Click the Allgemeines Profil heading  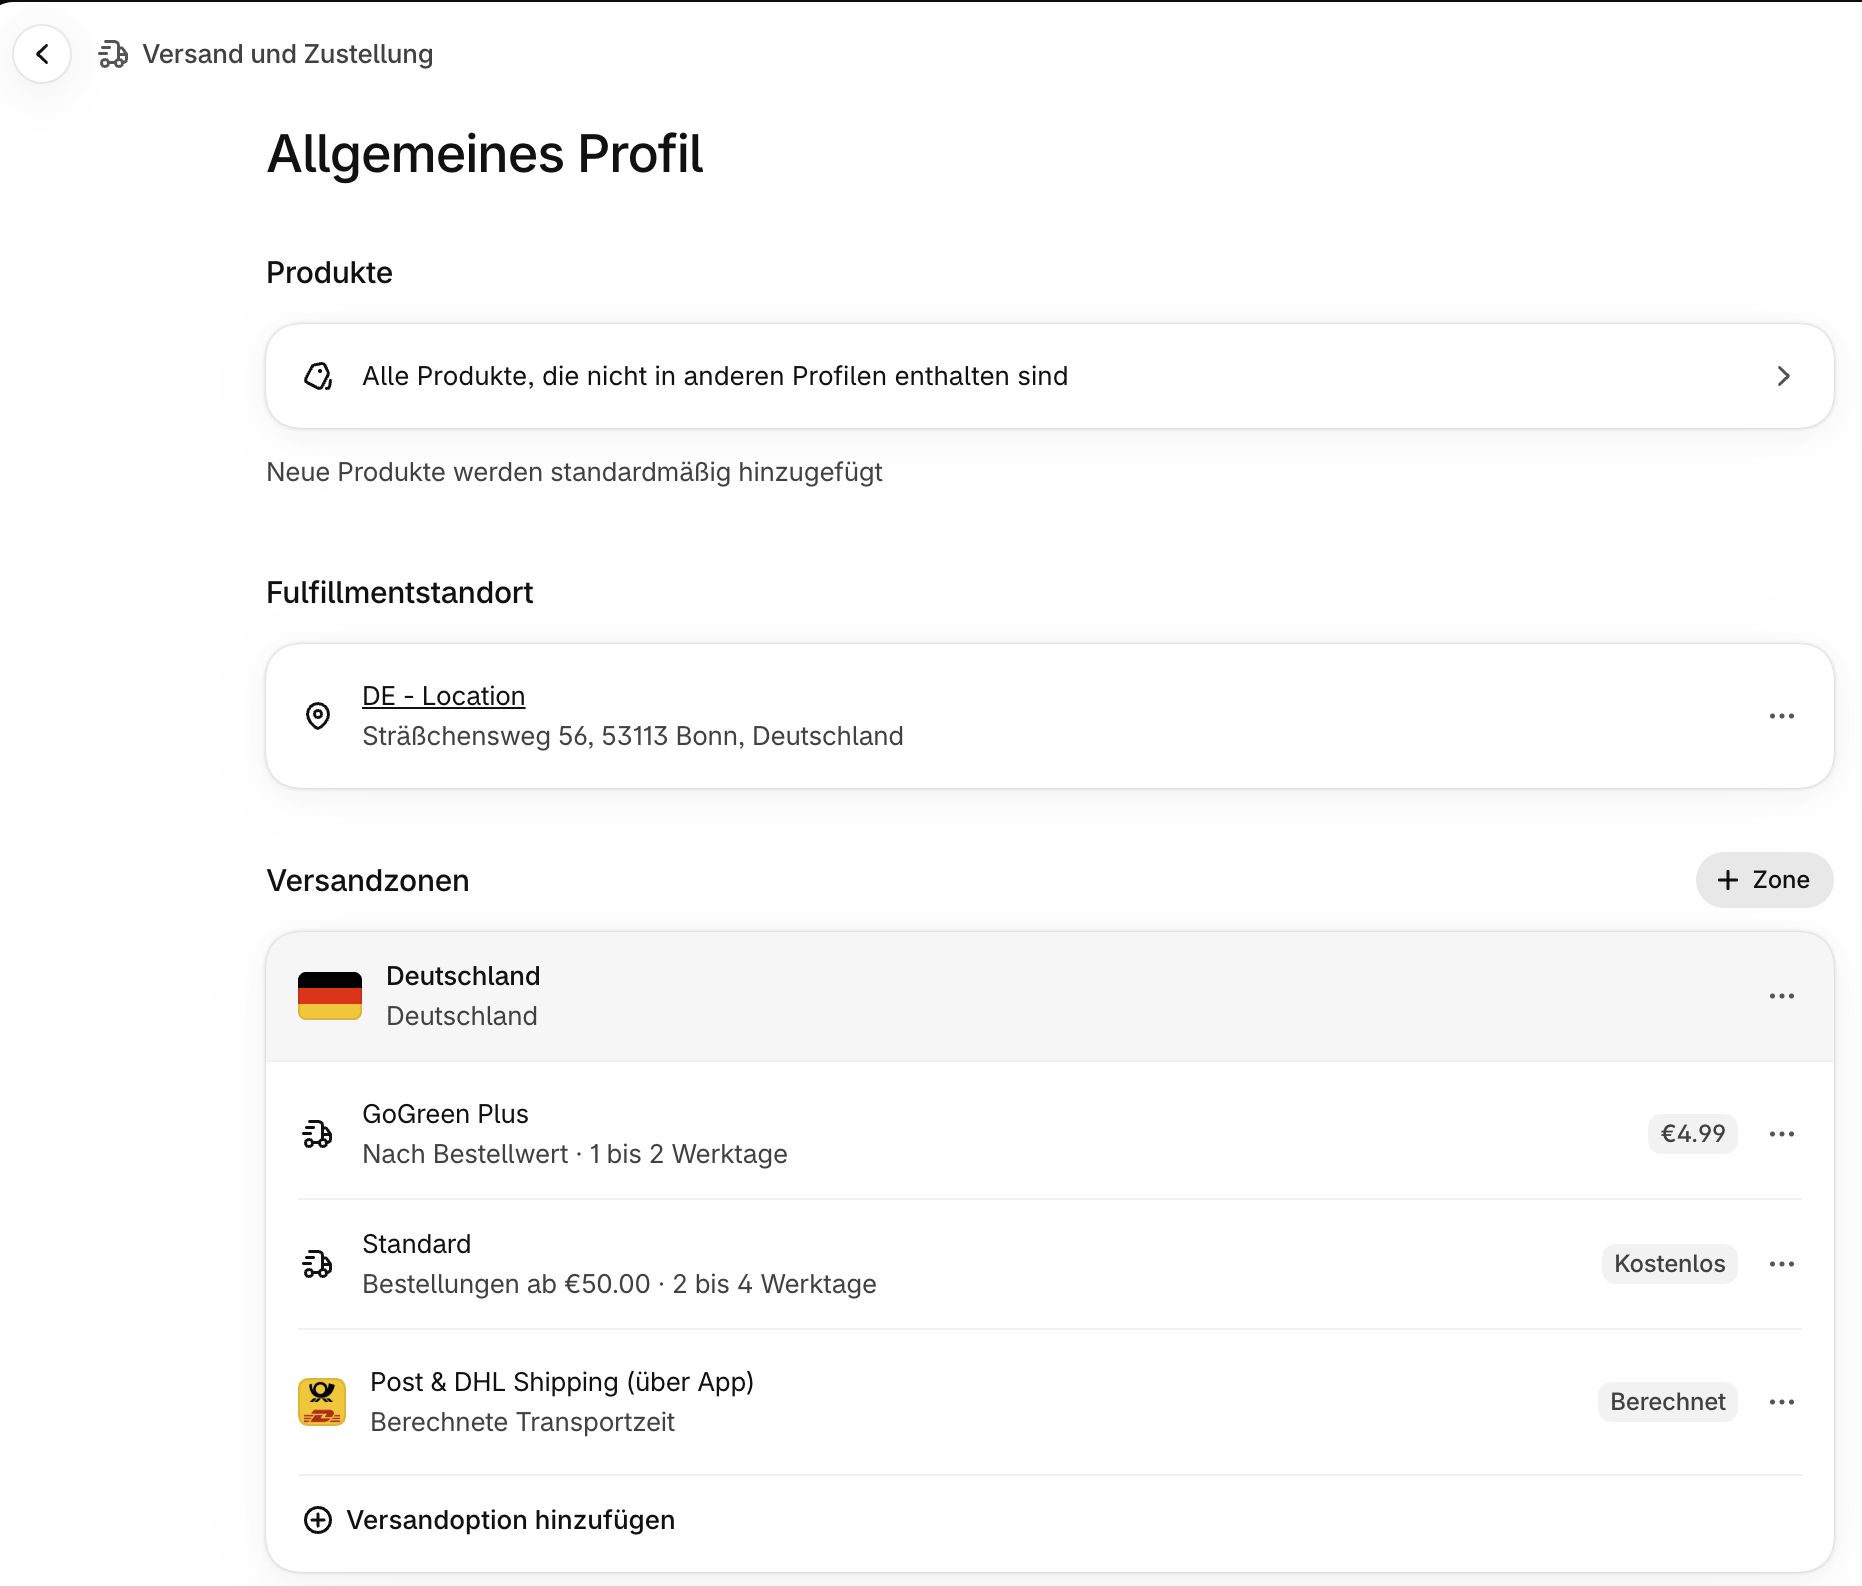tap(485, 154)
